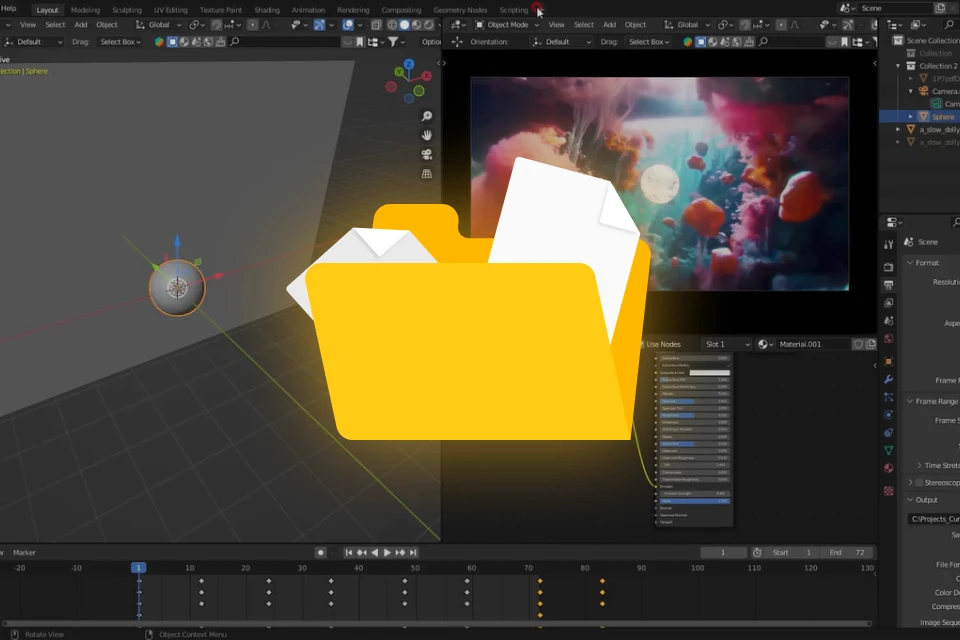Viewport: 960px width, 640px height.
Task: Toggle preview range clock icon in timeline
Action: click(757, 552)
